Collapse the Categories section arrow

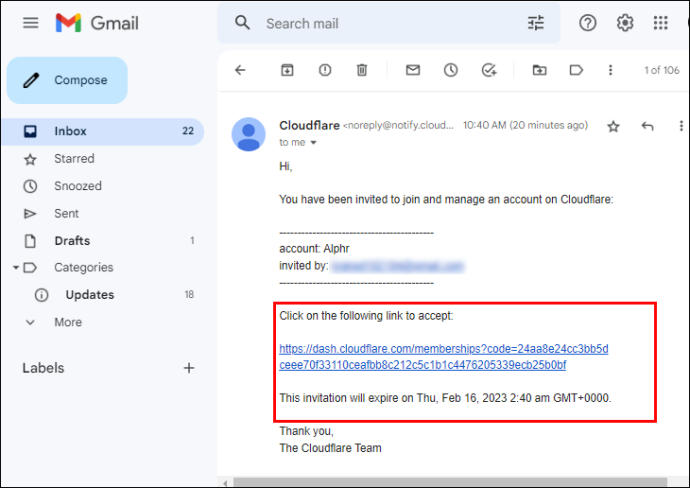tap(16, 267)
